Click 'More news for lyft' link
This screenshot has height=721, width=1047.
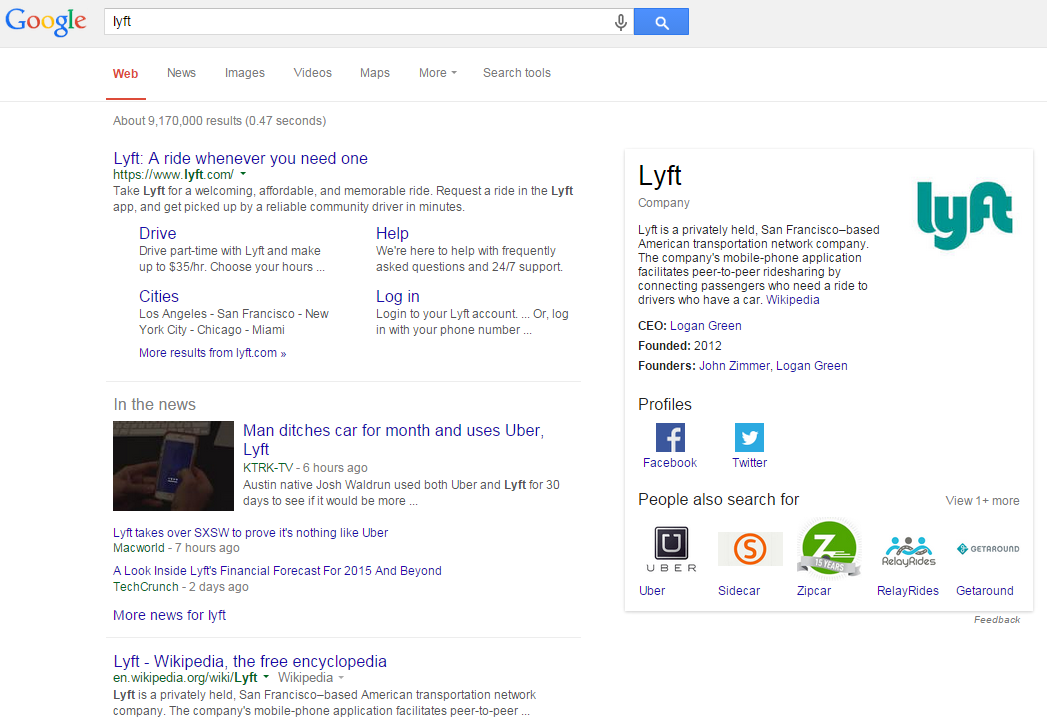pos(169,615)
